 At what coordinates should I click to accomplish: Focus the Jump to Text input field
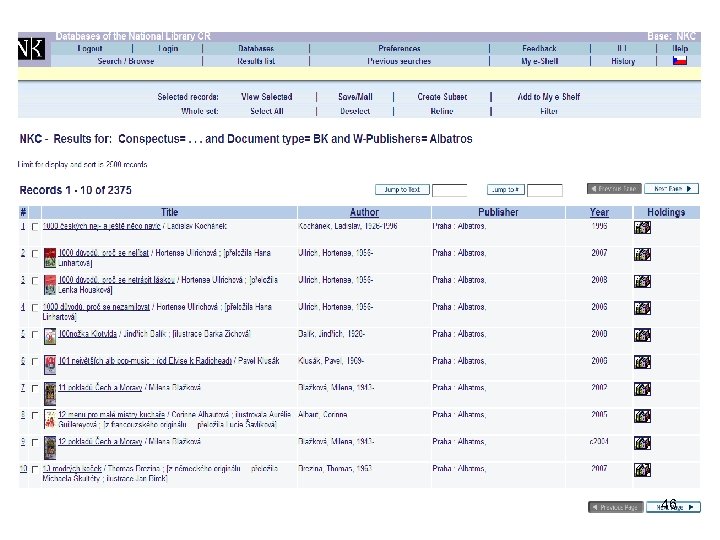pyautogui.click(x=450, y=190)
